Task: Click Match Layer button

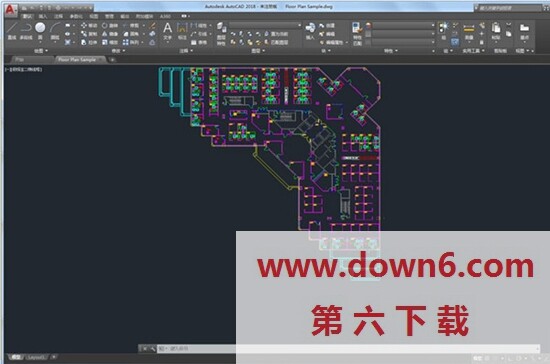Action: tap(276, 42)
